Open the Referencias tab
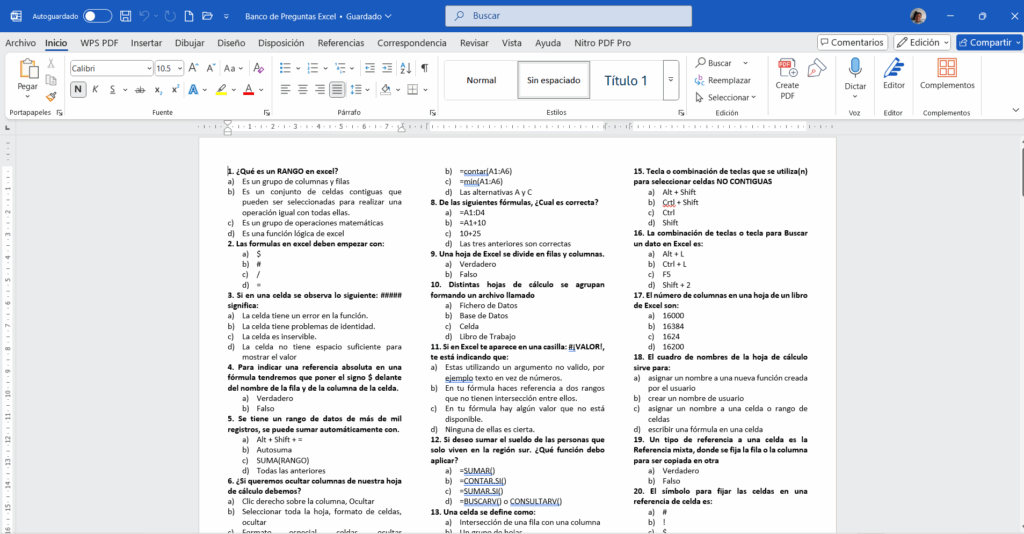The height and width of the screenshot is (534, 1024). [341, 43]
